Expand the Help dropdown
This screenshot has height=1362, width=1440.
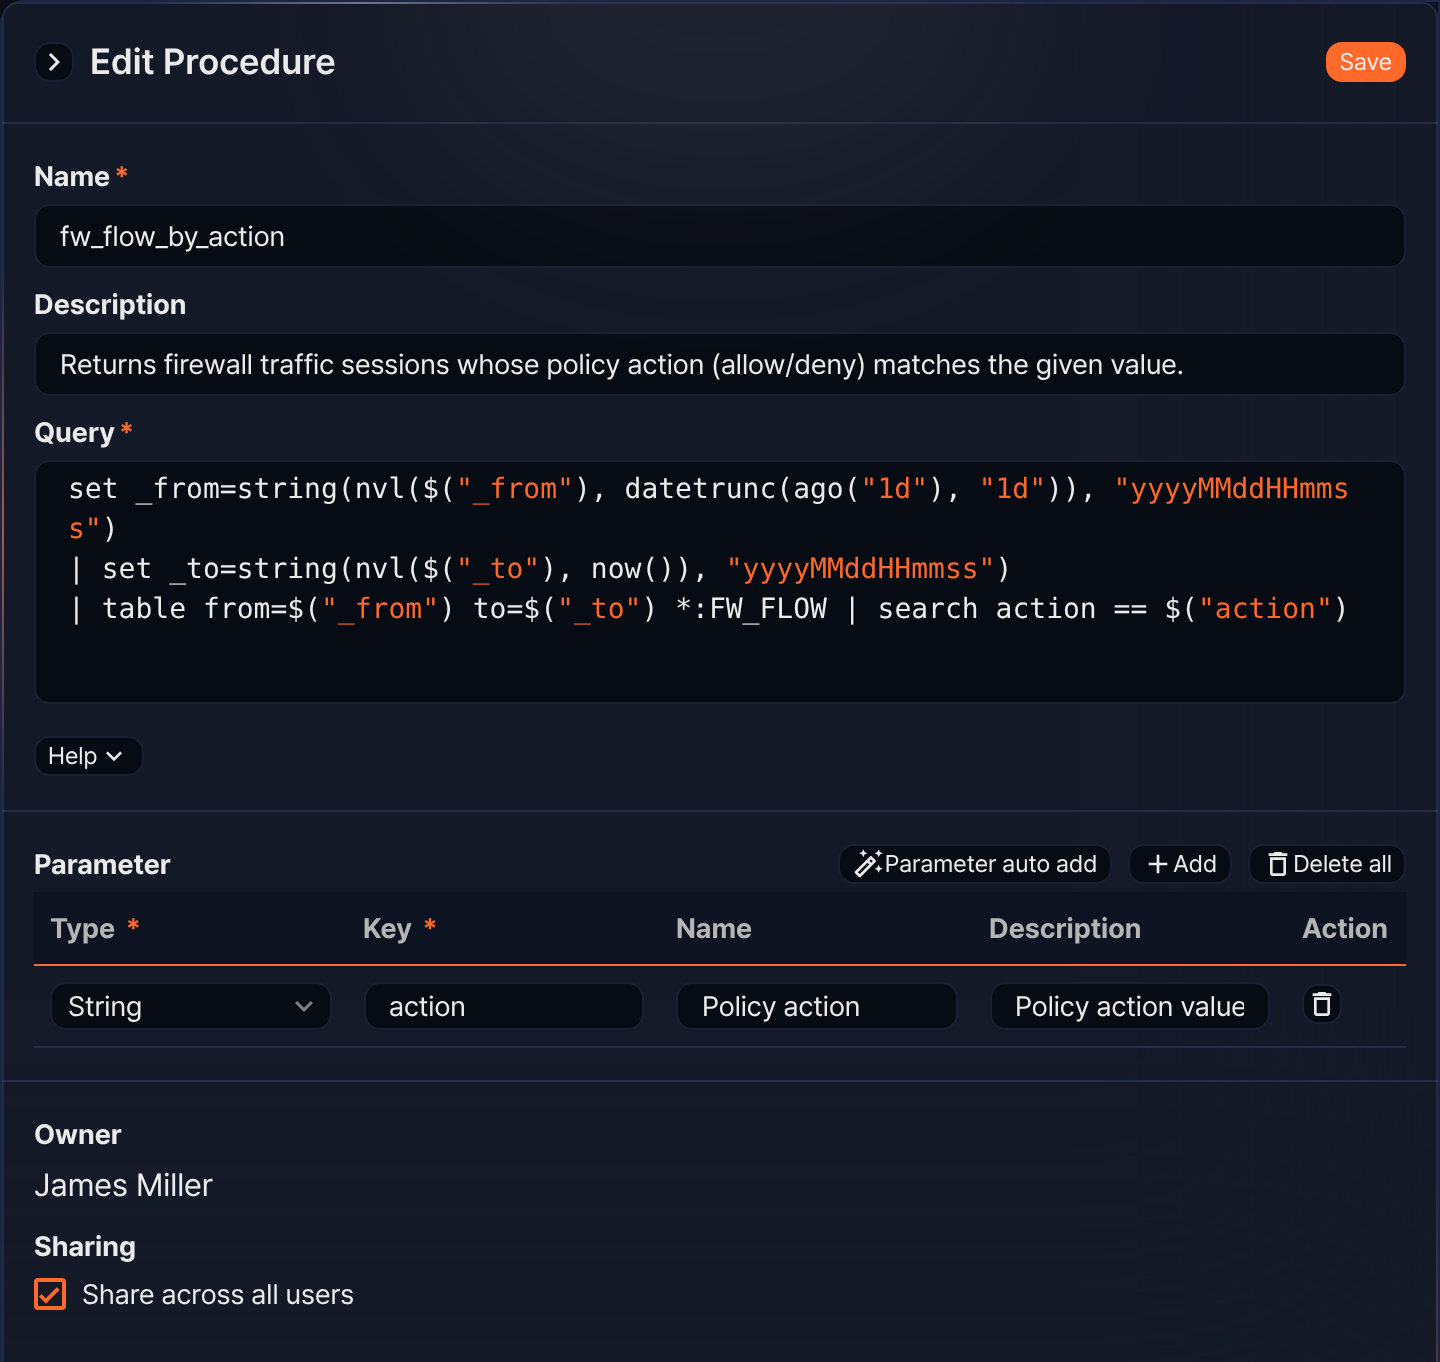coord(88,756)
